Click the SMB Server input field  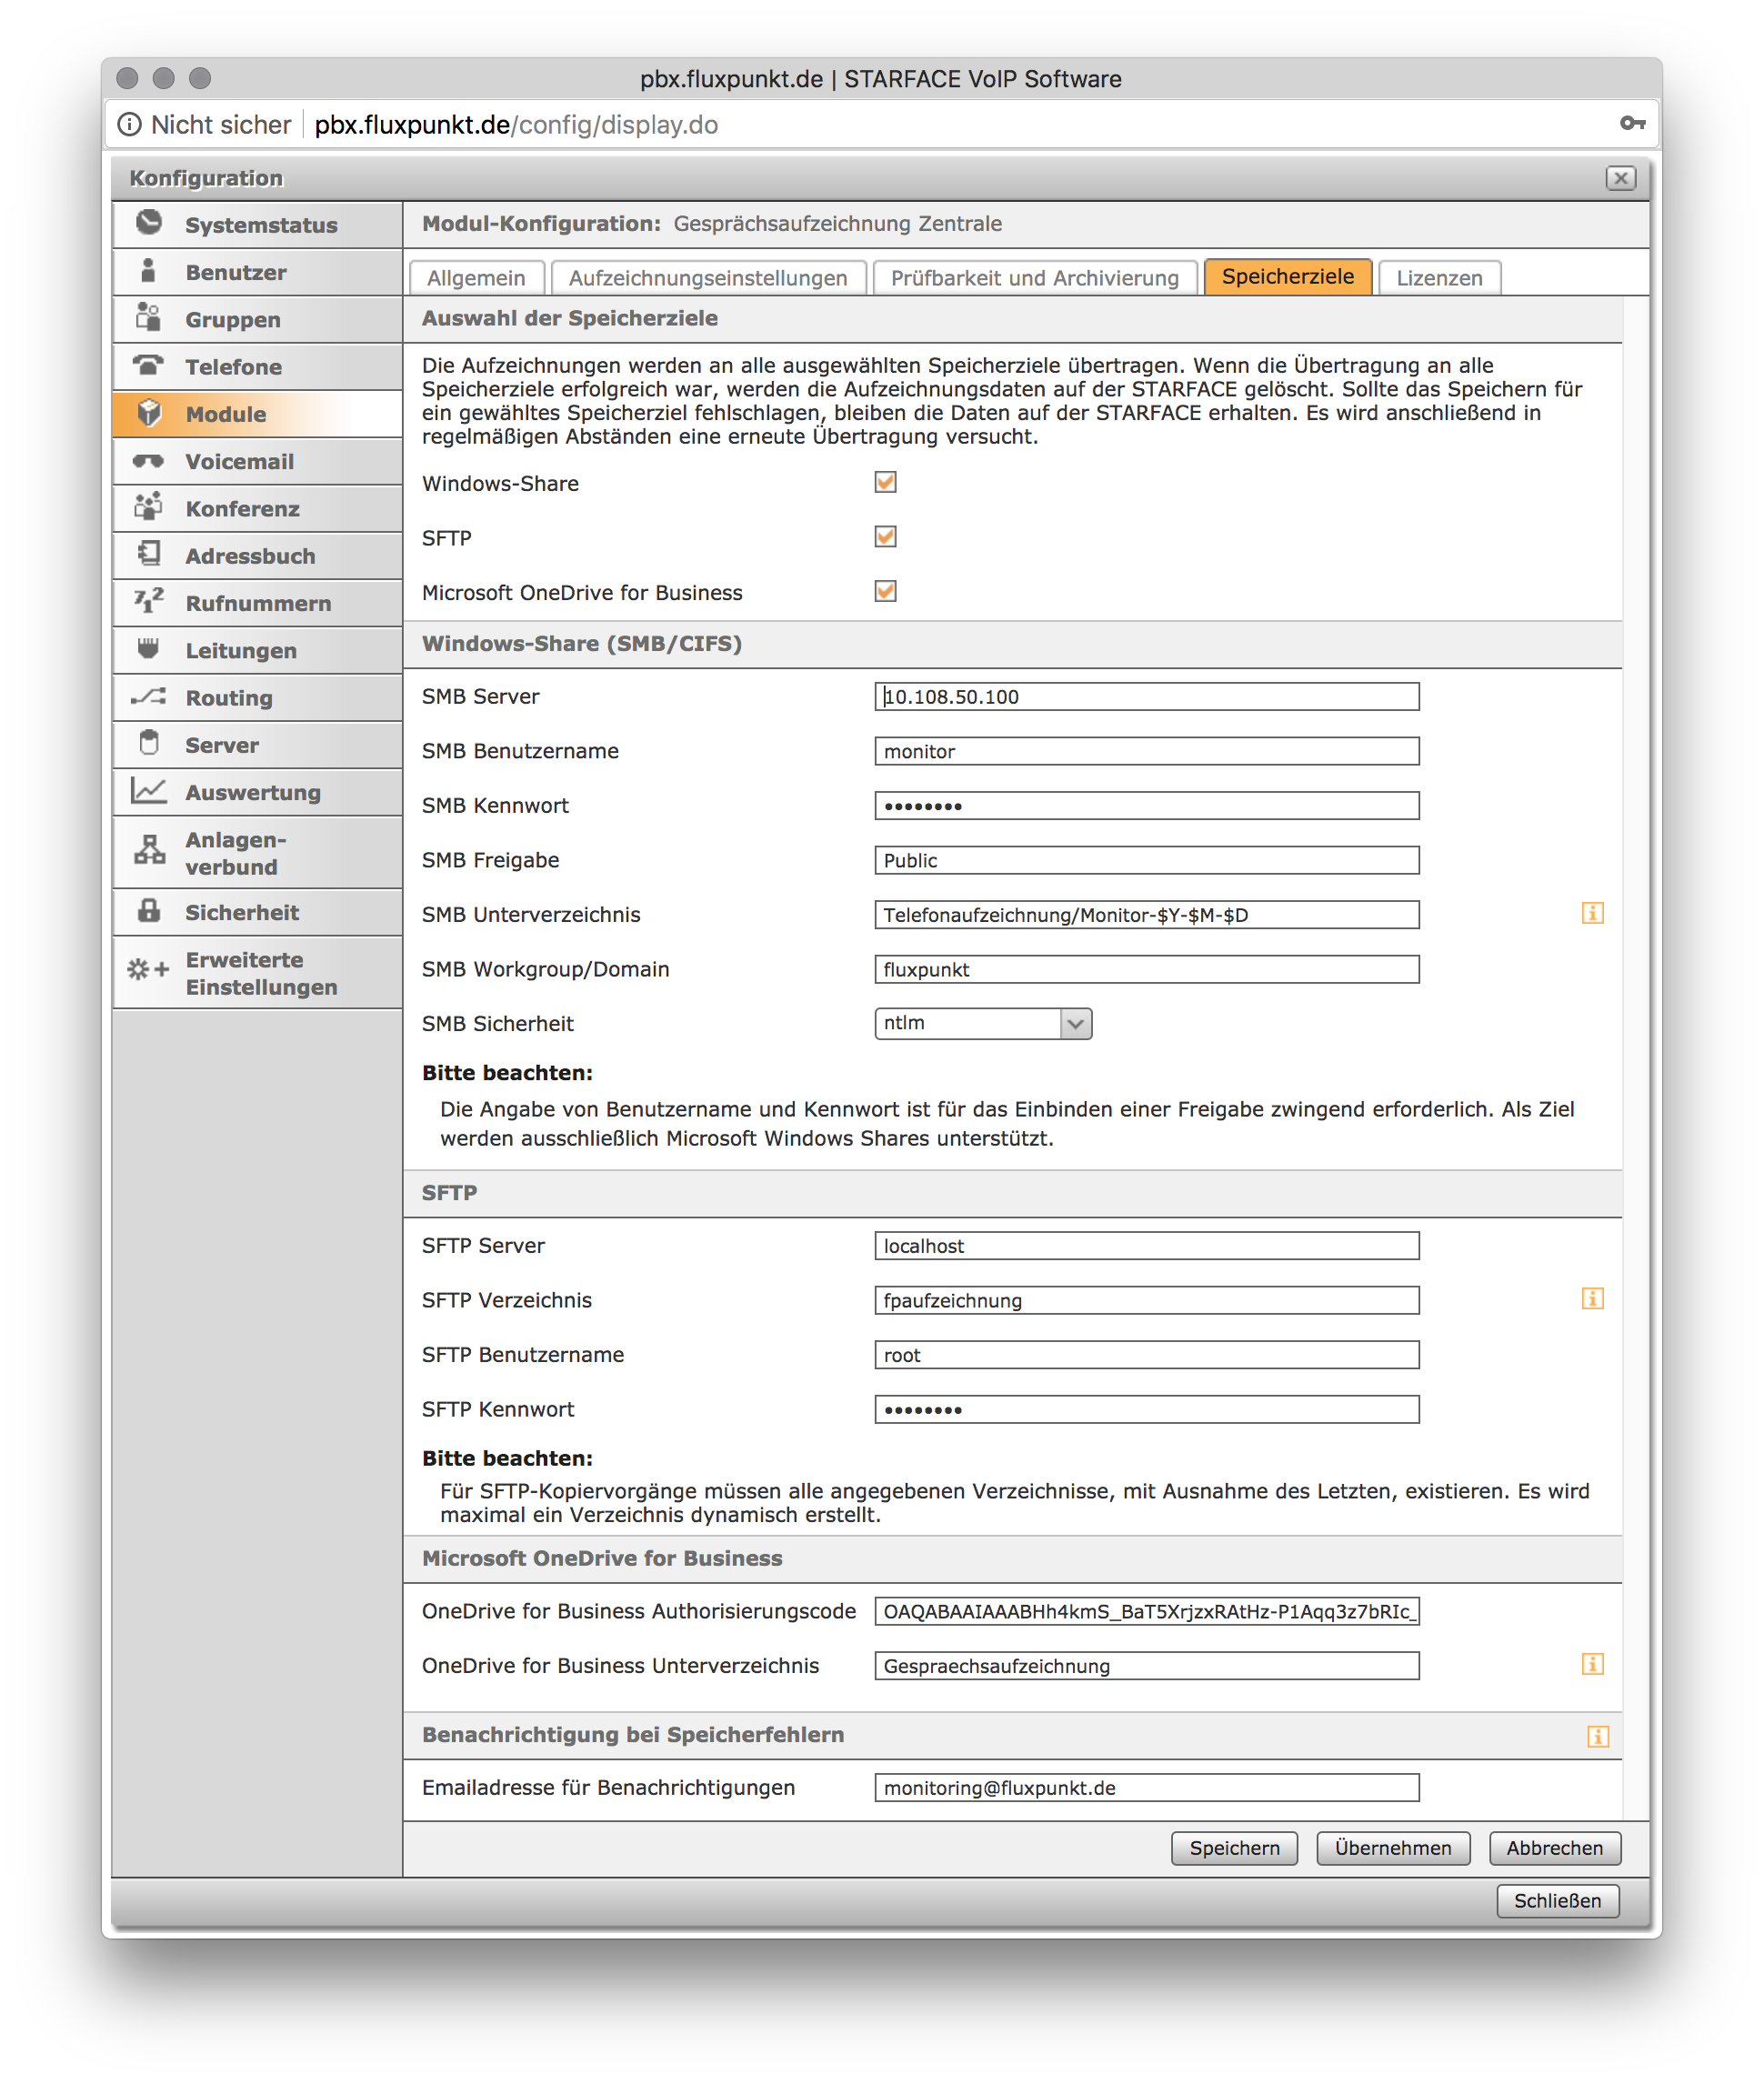pos(1147,697)
